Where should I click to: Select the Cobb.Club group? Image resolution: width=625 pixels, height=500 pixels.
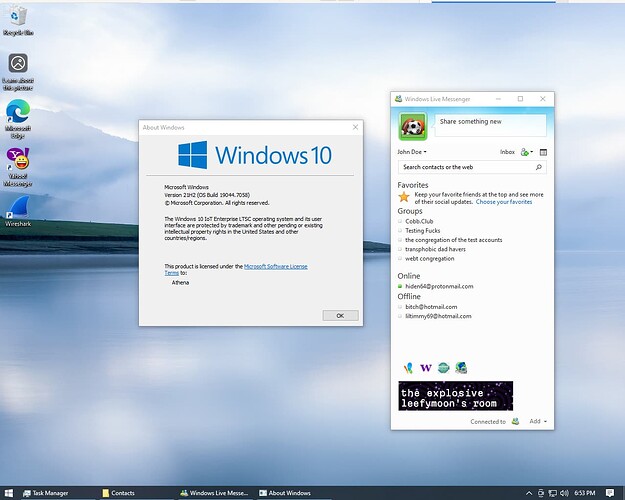click(419, 221)
